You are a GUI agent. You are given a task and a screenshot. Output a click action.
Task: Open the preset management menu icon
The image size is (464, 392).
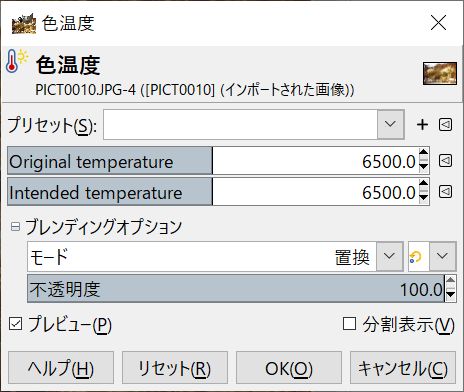click(445, 125)
